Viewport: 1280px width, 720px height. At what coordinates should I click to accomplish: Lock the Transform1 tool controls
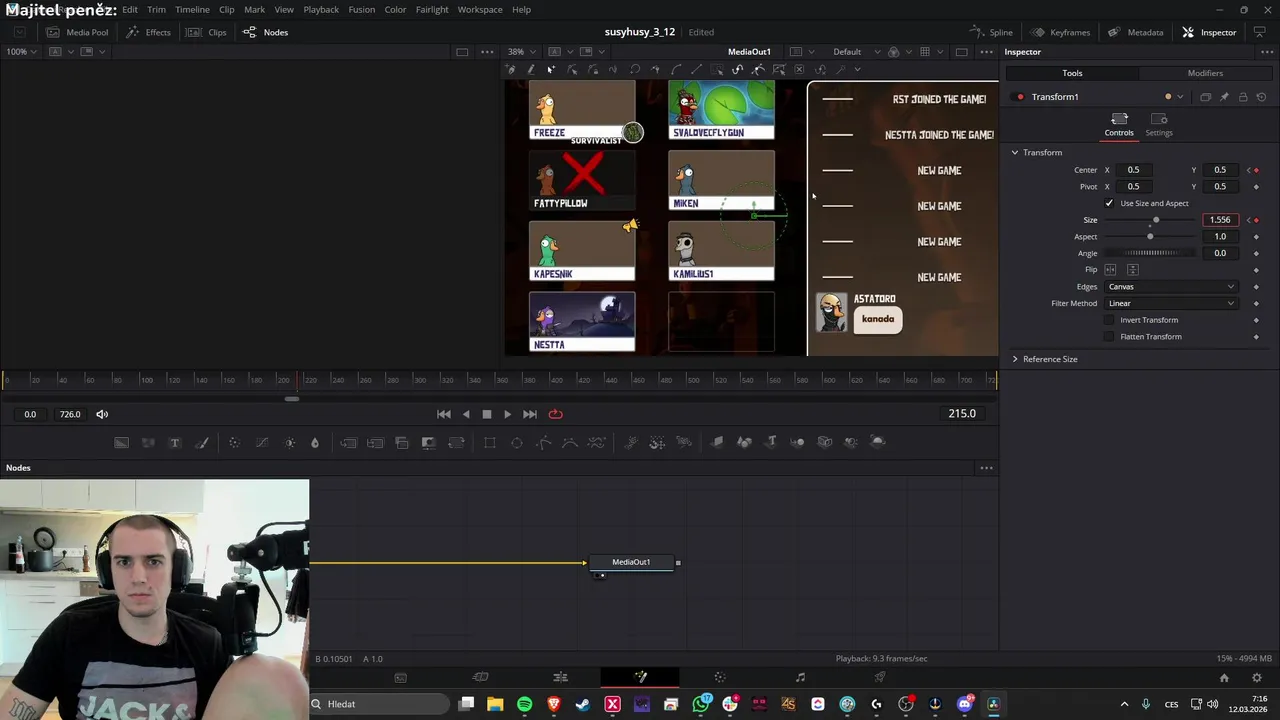click(1243, 97)
